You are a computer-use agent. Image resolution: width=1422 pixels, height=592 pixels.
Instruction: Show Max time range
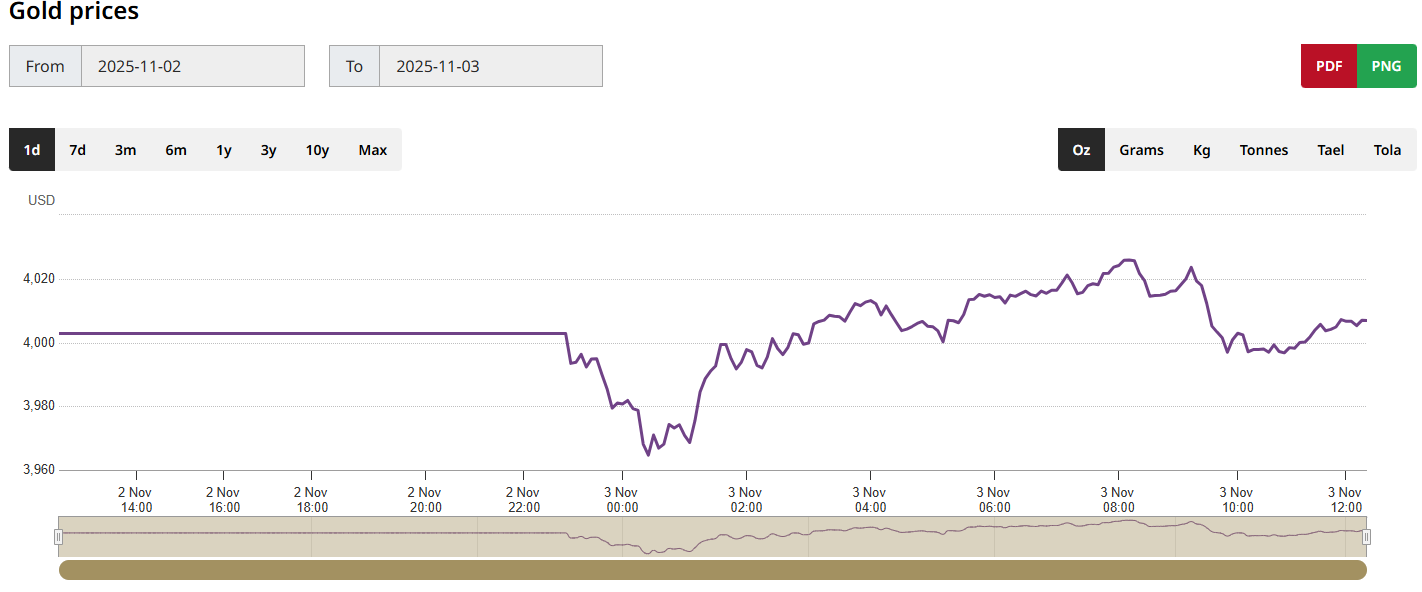[x=372, y=150]
